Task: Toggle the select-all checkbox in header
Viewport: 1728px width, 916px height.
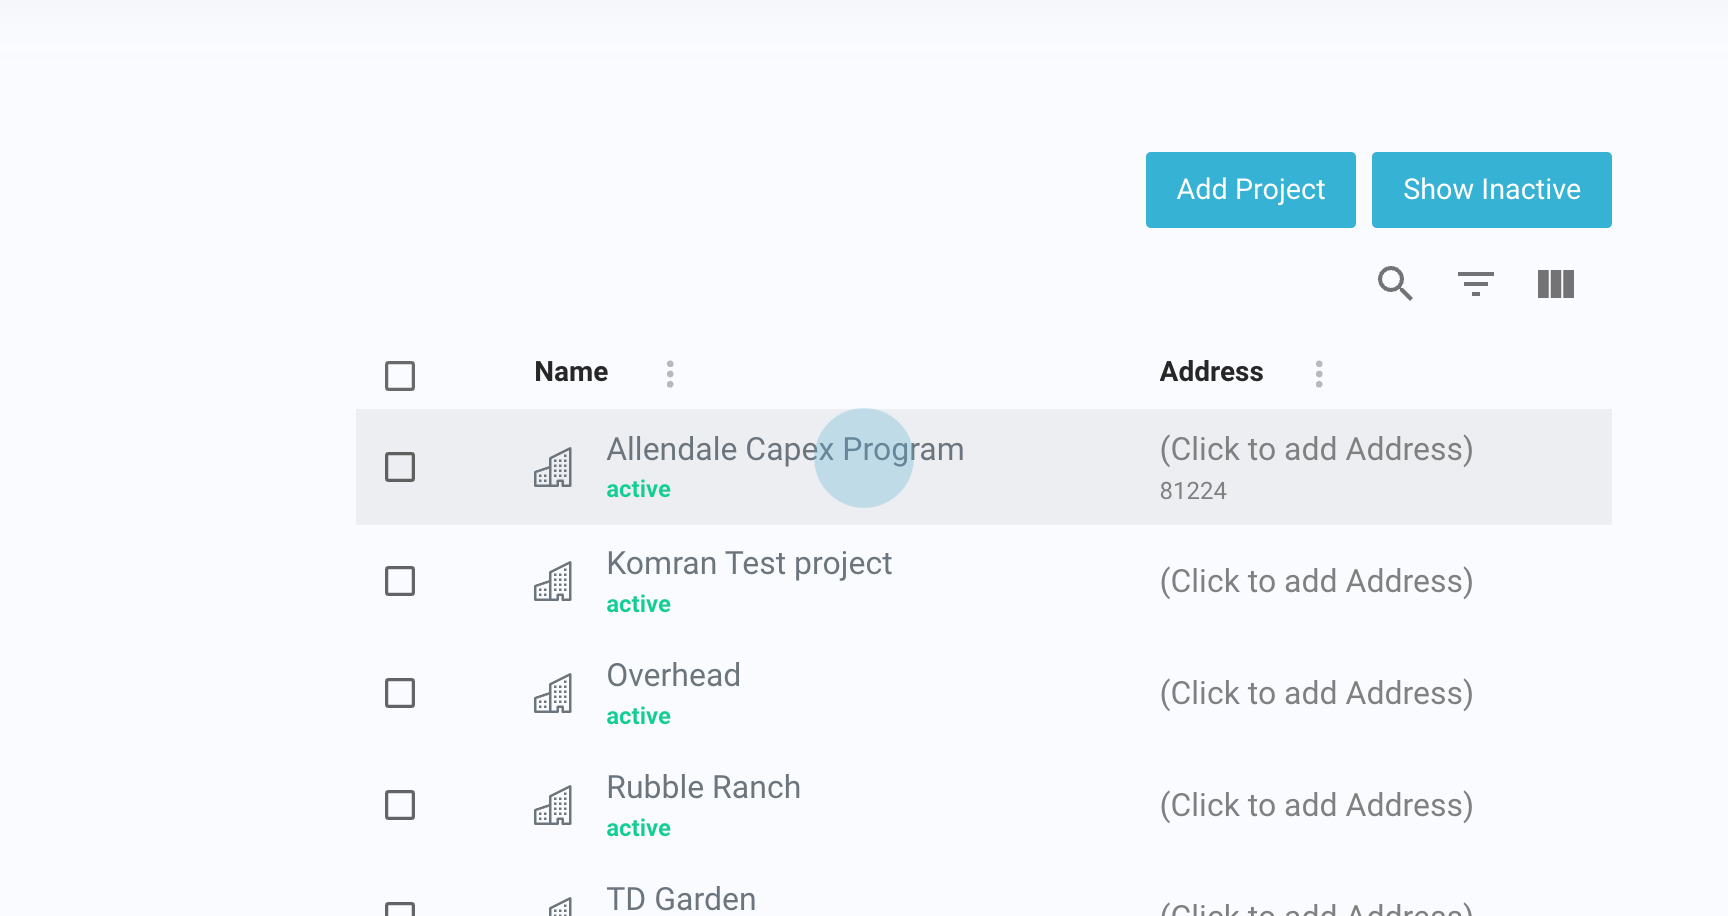Action: point(400,376)
